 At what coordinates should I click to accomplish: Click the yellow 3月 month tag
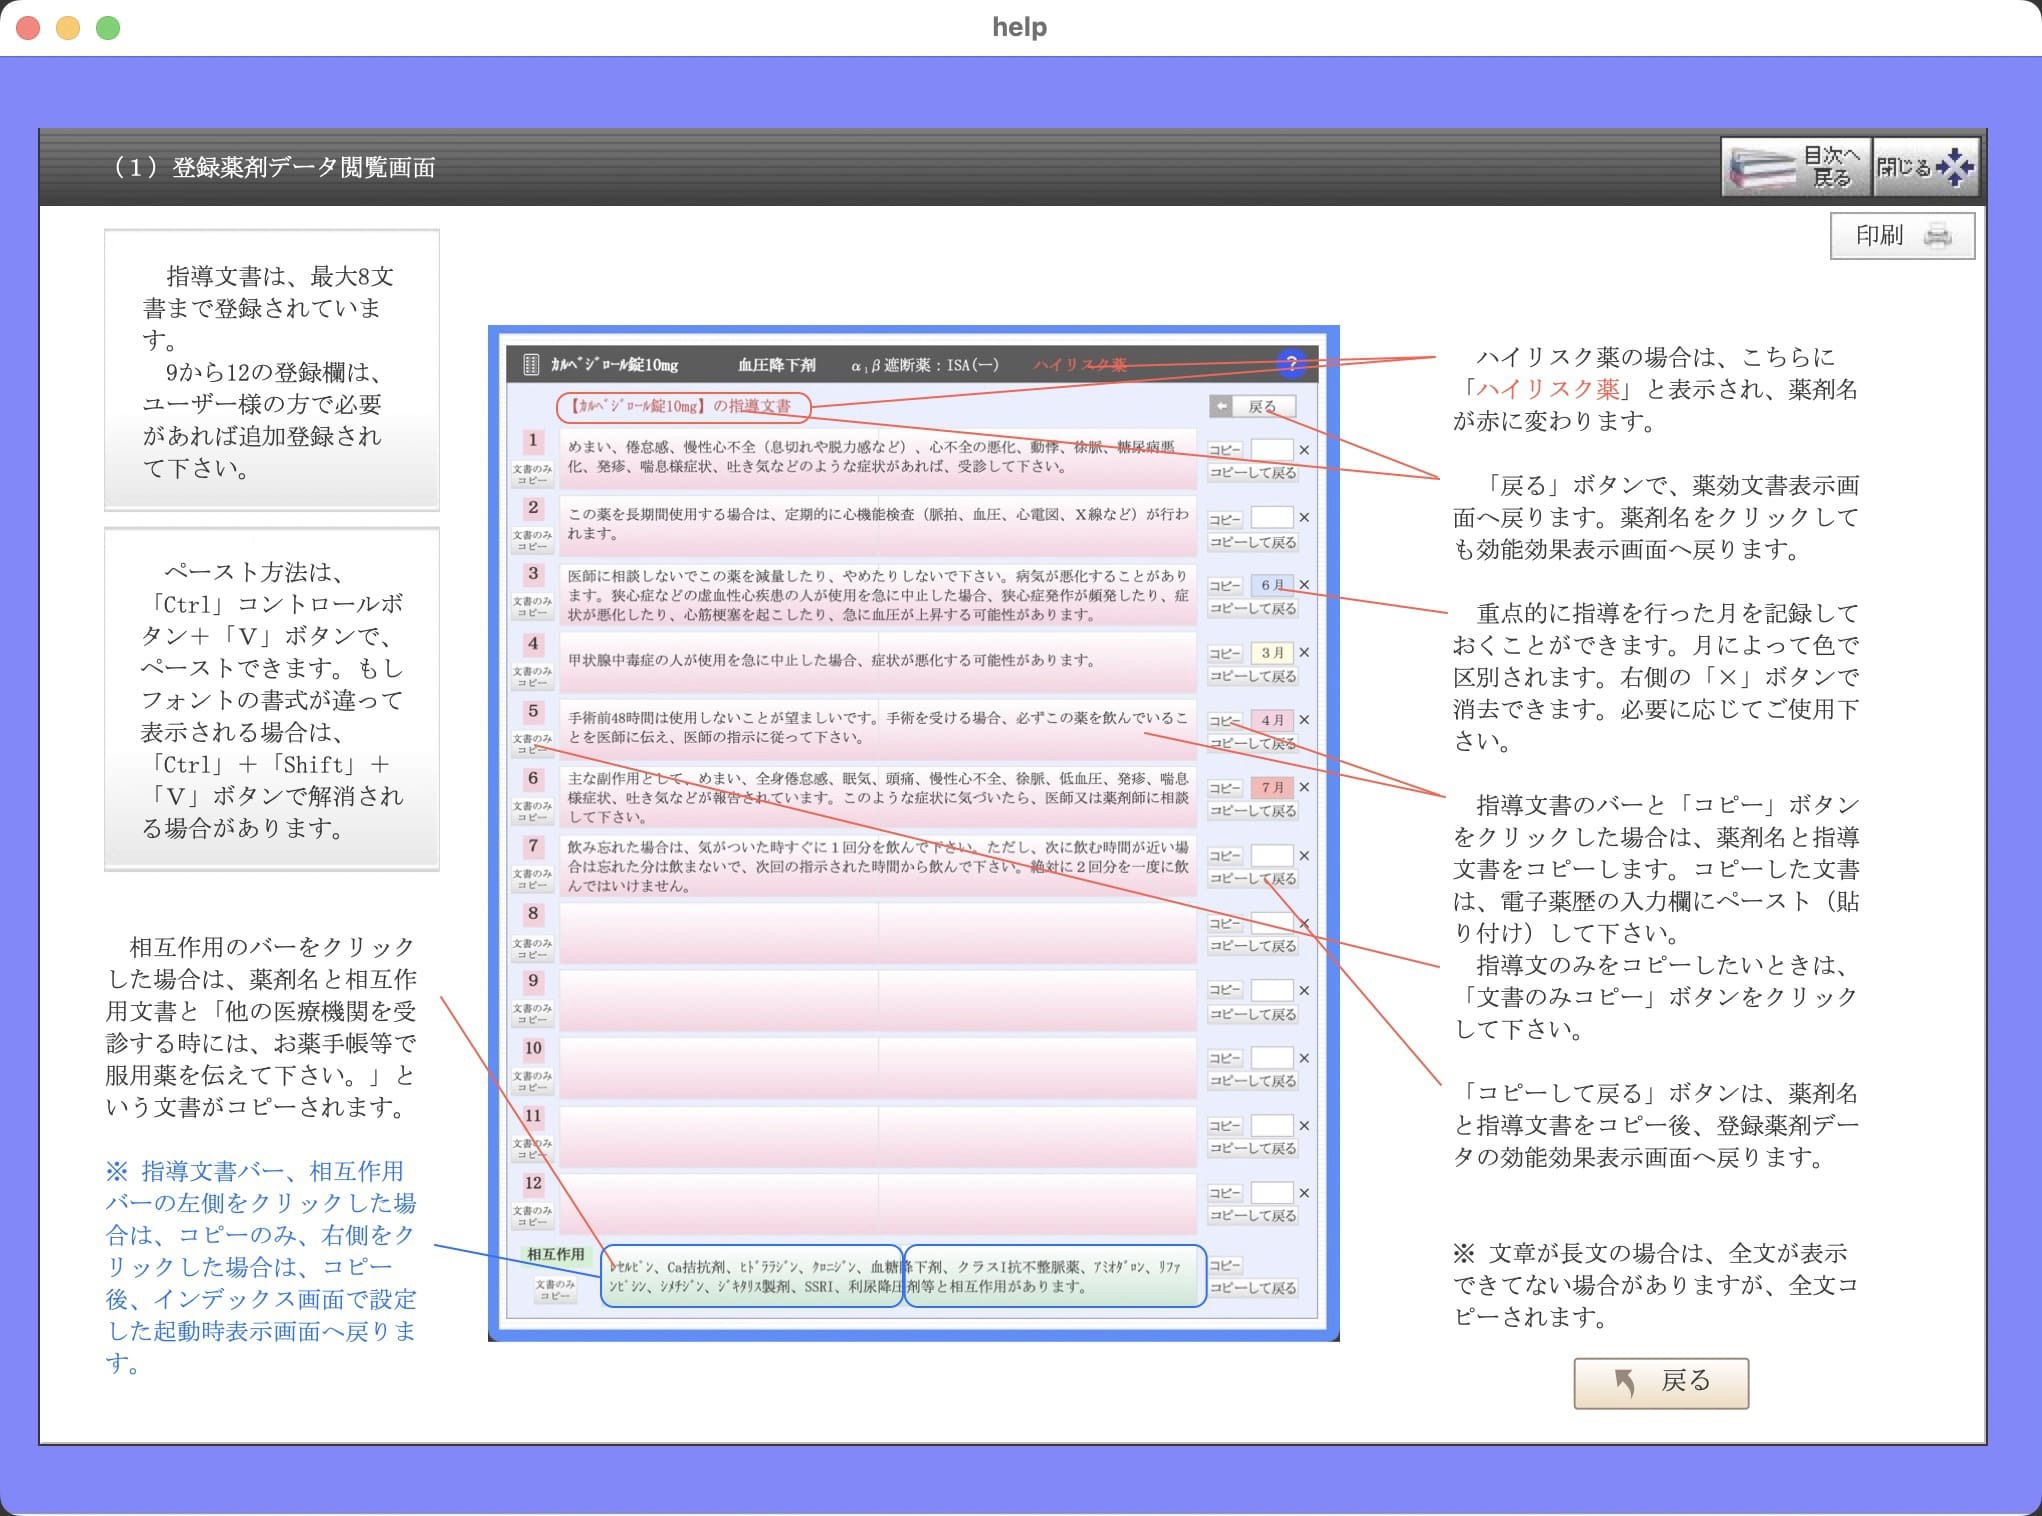tap(1272, 653)
